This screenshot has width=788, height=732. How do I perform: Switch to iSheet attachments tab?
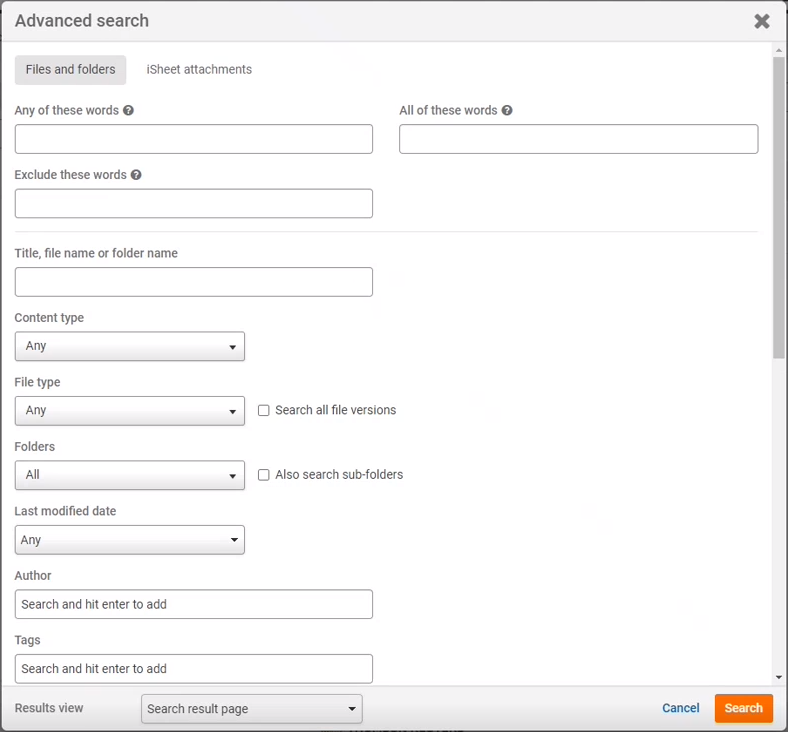point(199,70)
